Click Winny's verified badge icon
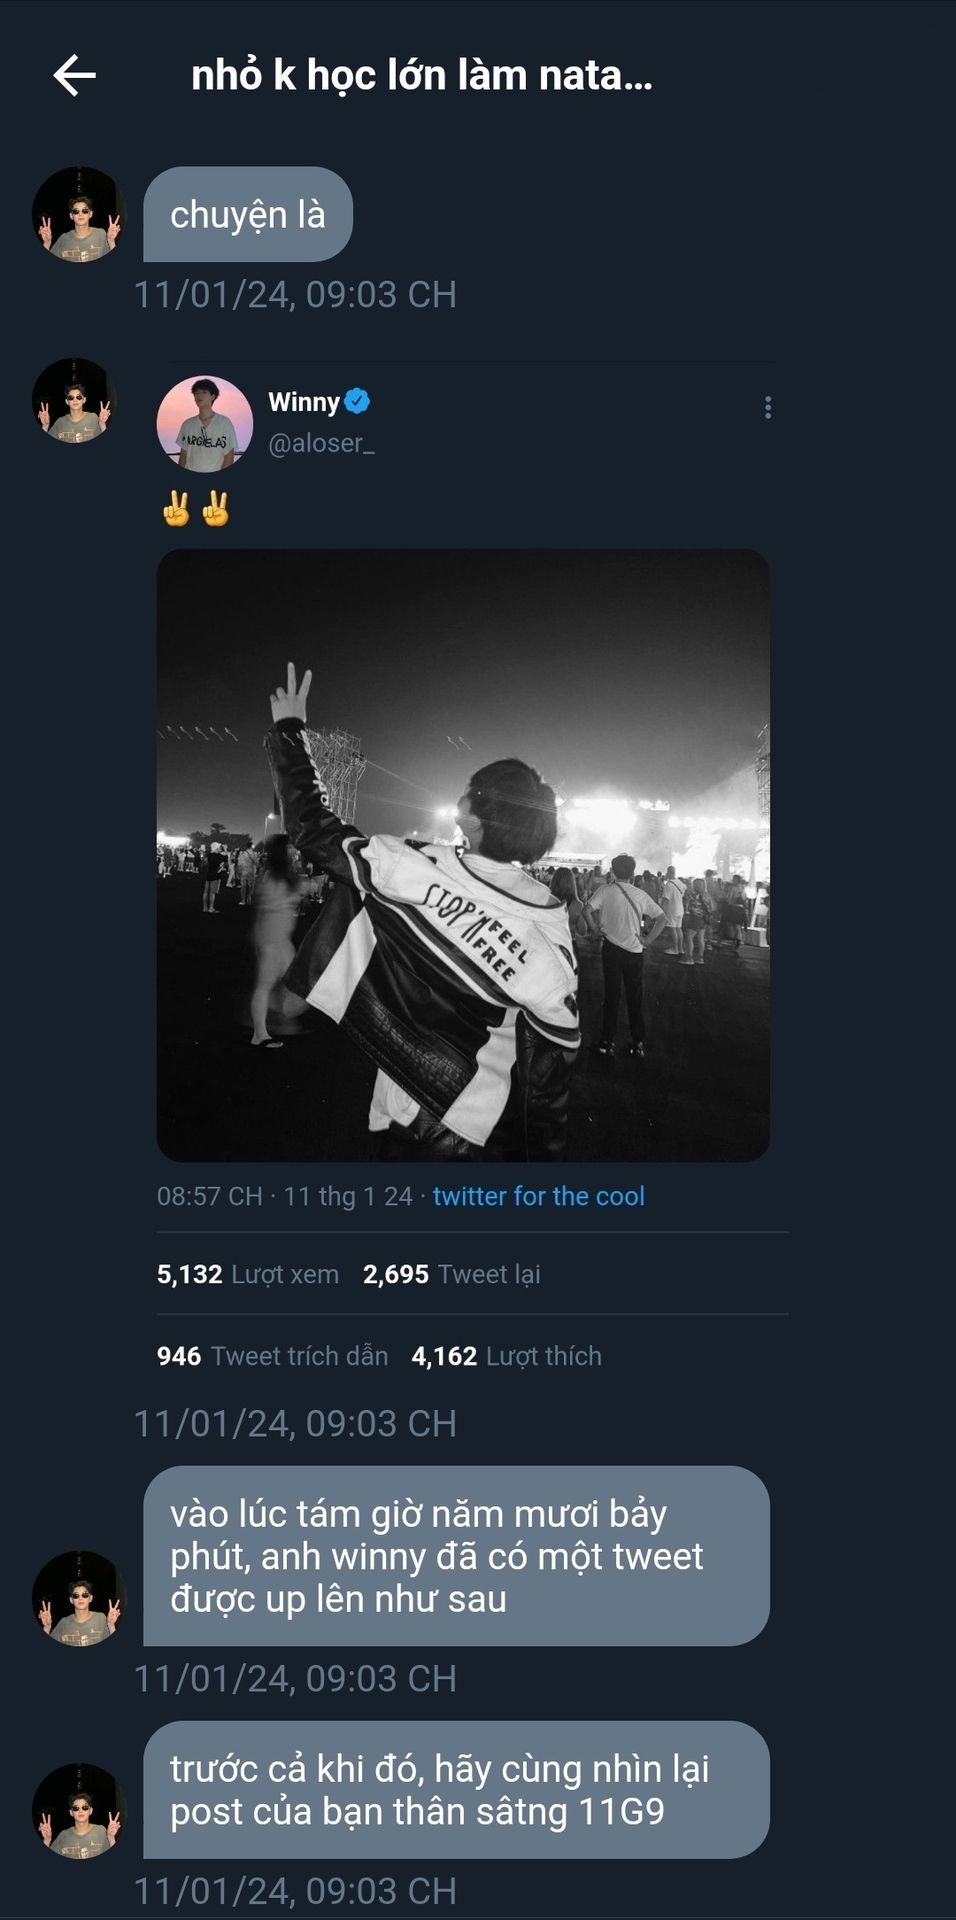This screenshot has height=1920, width=956. coord(357,402)
